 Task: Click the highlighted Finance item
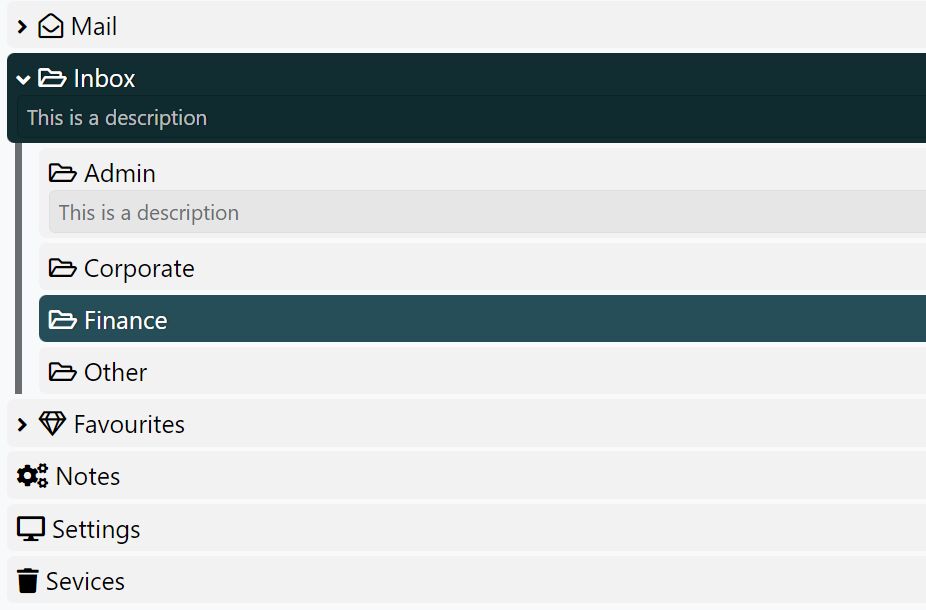click(126, 319)
